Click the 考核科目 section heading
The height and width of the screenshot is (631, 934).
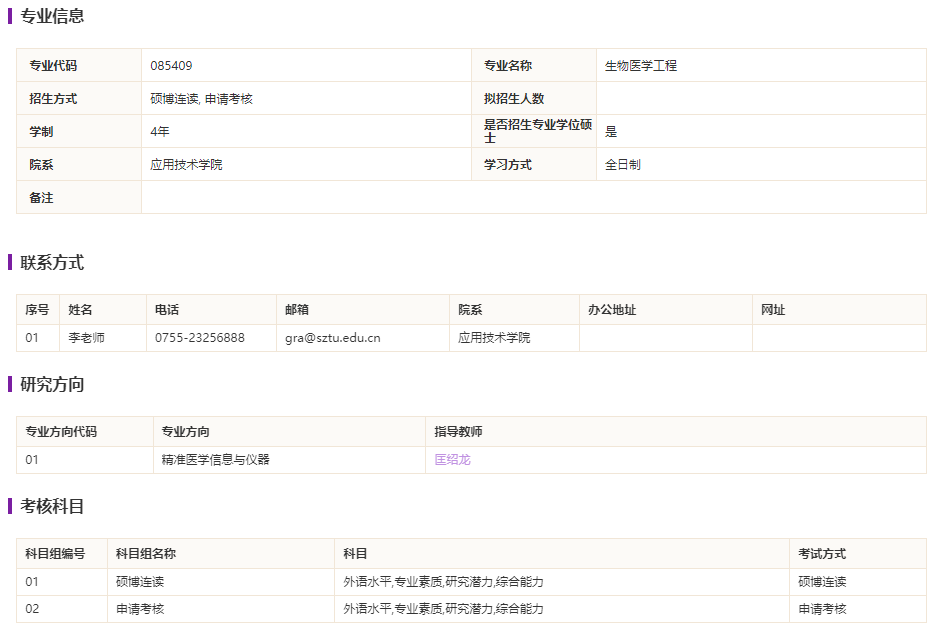[52, 507]
